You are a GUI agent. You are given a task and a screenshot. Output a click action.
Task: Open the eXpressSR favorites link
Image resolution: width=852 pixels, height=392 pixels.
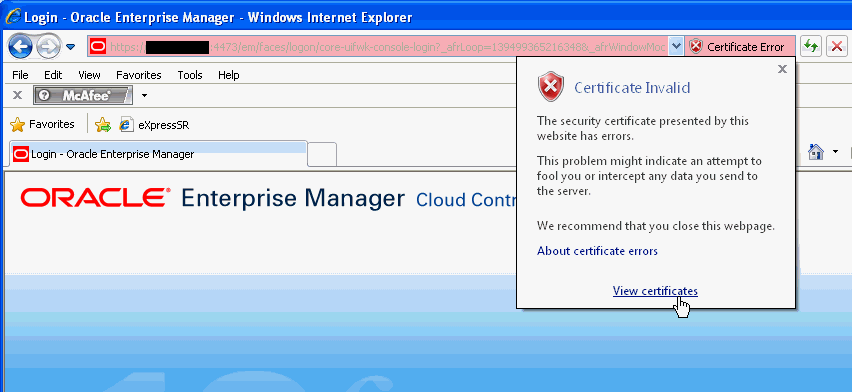click(x=155, y=125)
